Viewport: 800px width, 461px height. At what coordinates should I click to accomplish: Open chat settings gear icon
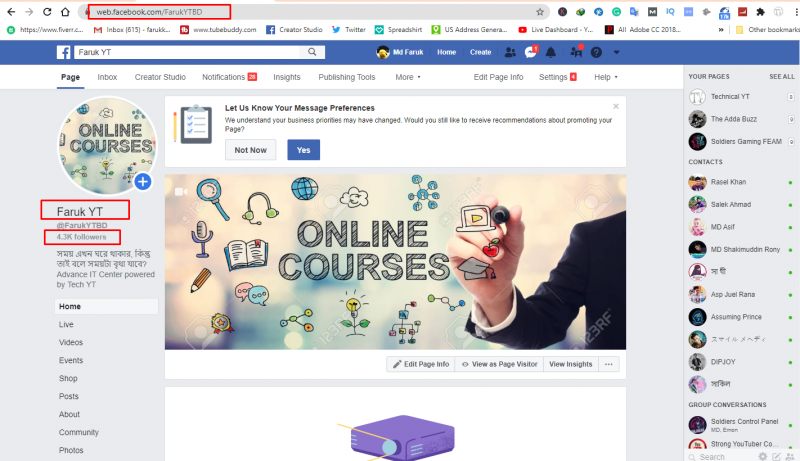[x=762, y=456]
